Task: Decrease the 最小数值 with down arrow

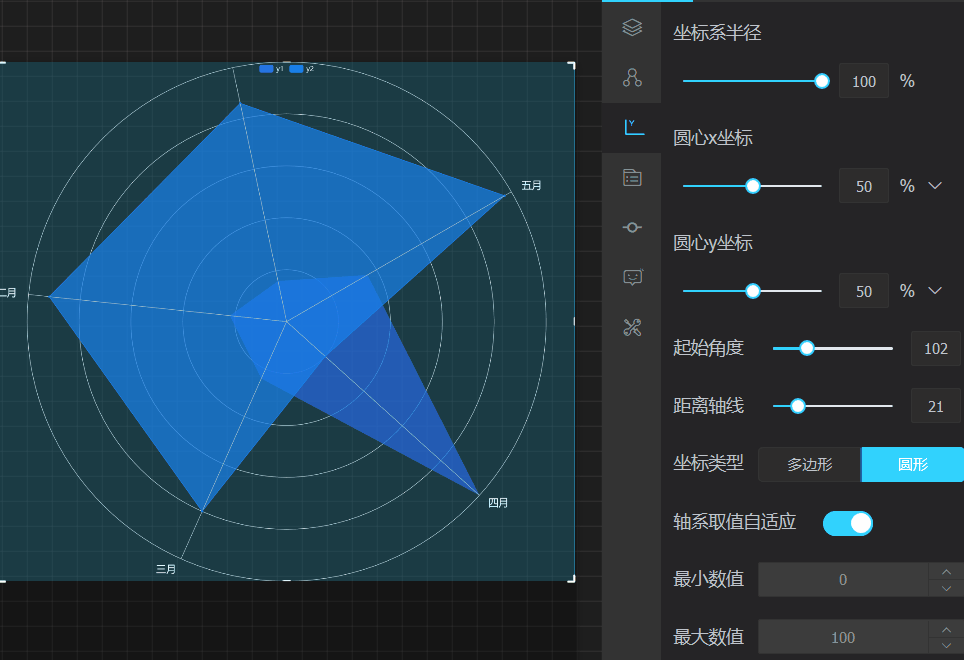Action: tap(946, 588)
